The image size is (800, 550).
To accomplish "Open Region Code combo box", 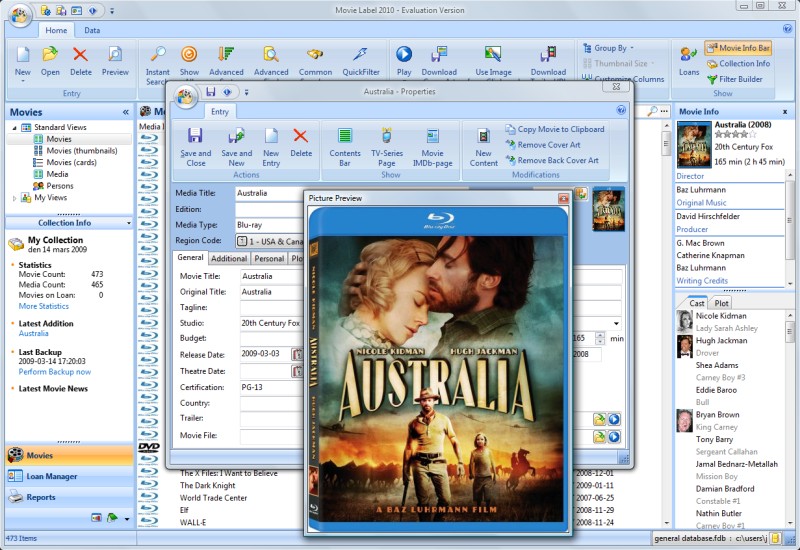I will (x=269, y=241).
